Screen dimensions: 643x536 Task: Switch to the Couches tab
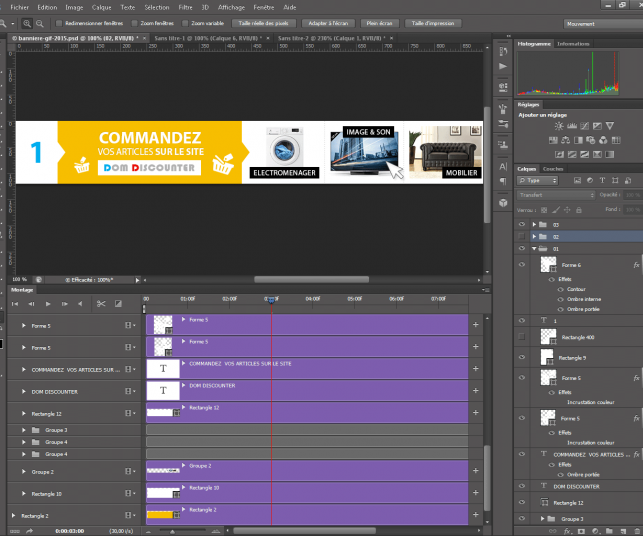553,169
